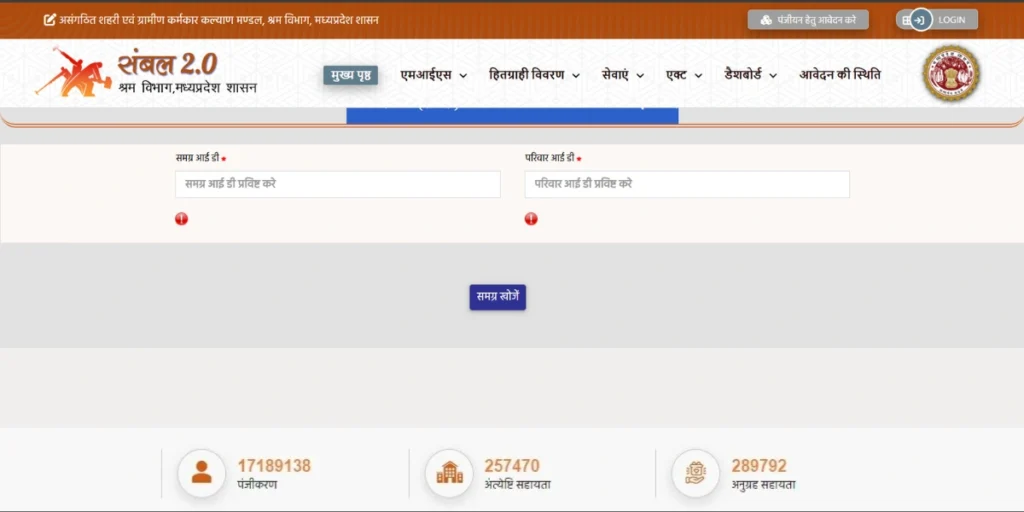Open आवेदन की स्थिति from the menu
Viewport: 1024px width, 512px height.
point(839,75)
